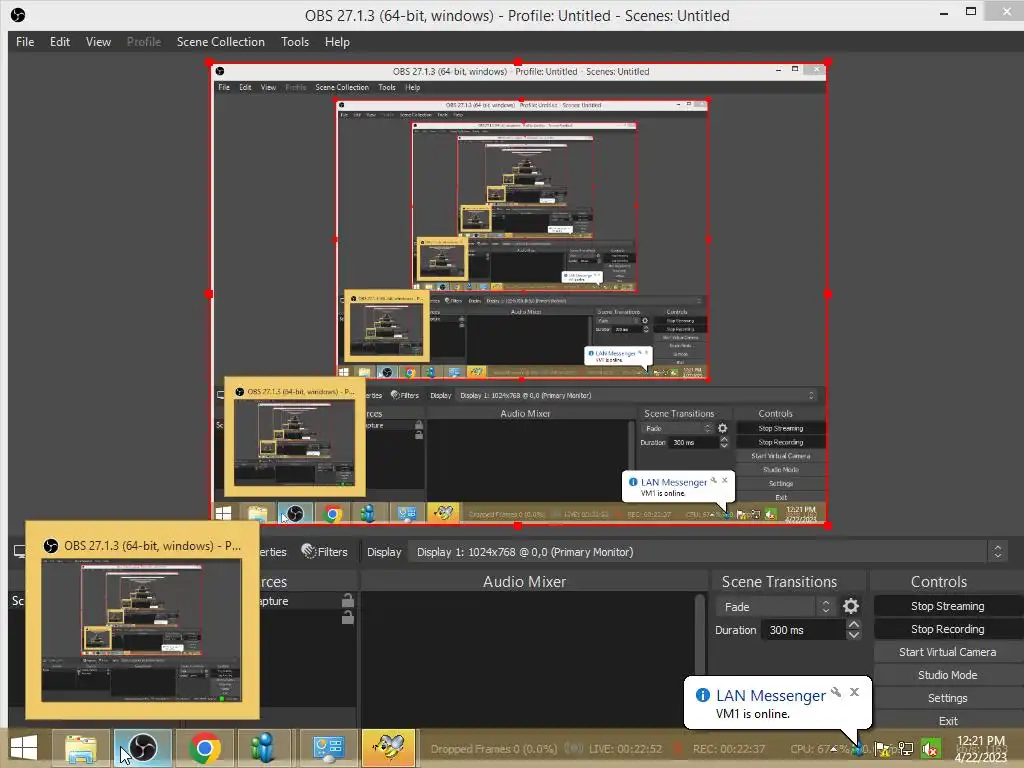Open the File menu
Viewport: 1024px width, 768px height.
[x=25, y=42]
